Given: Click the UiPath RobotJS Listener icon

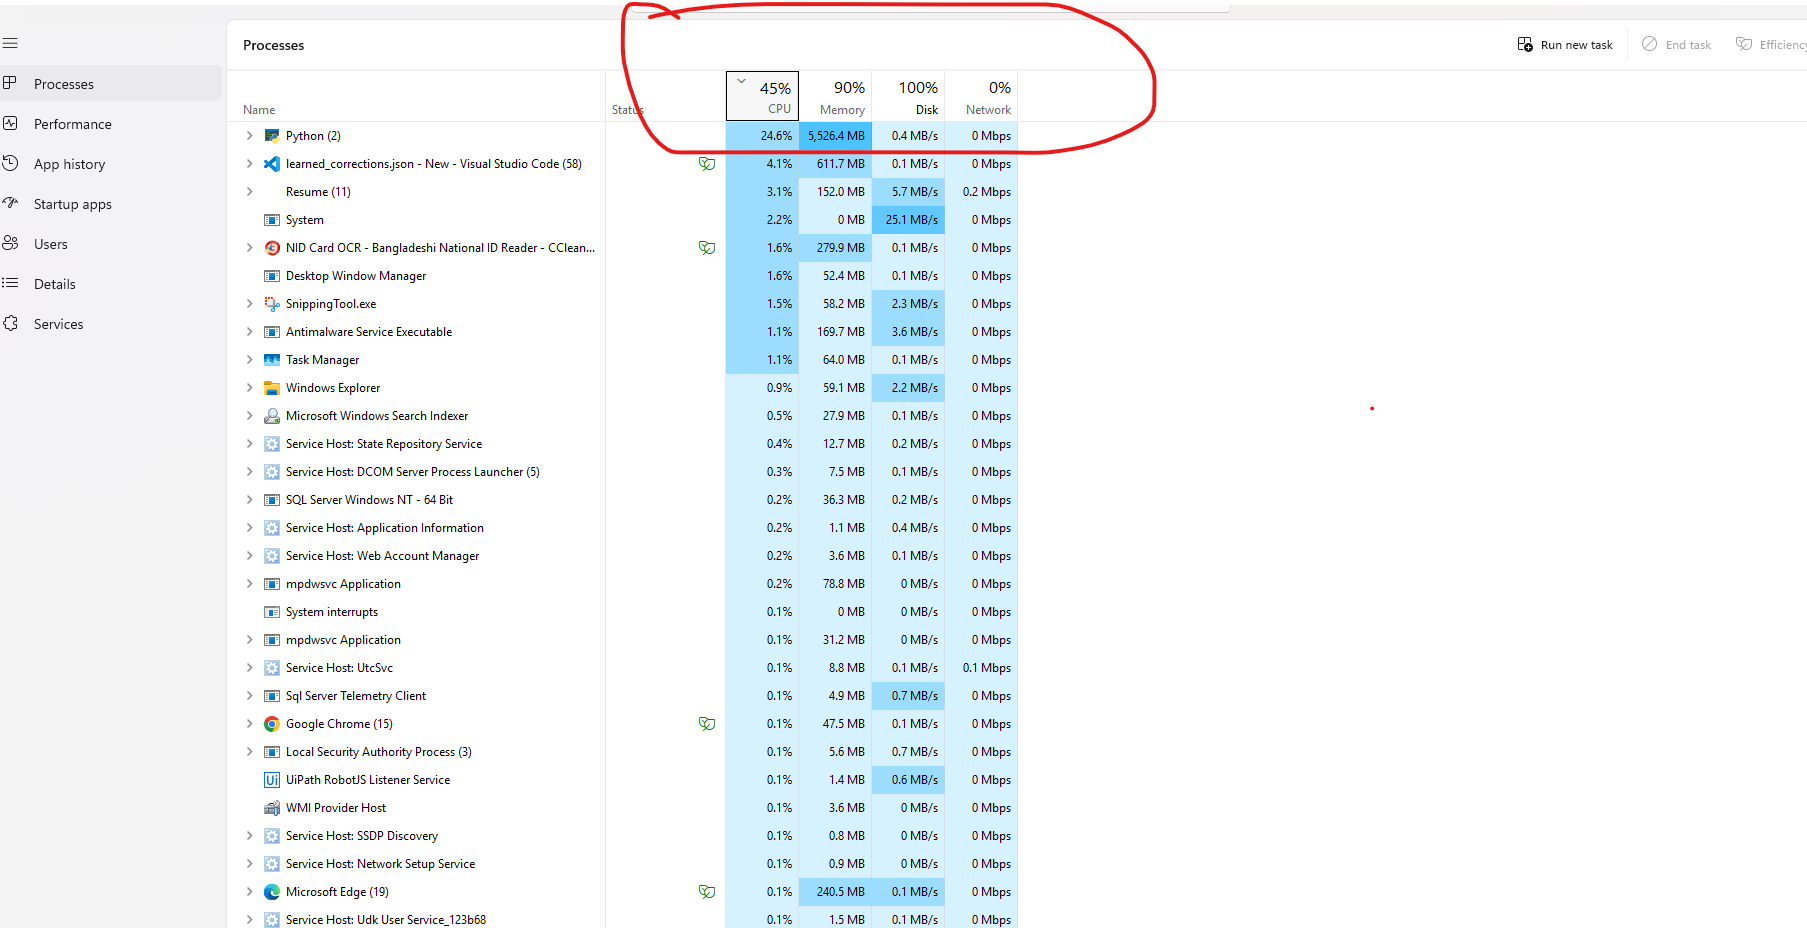Looking at the screenshot, I should (x=271, y=780).
